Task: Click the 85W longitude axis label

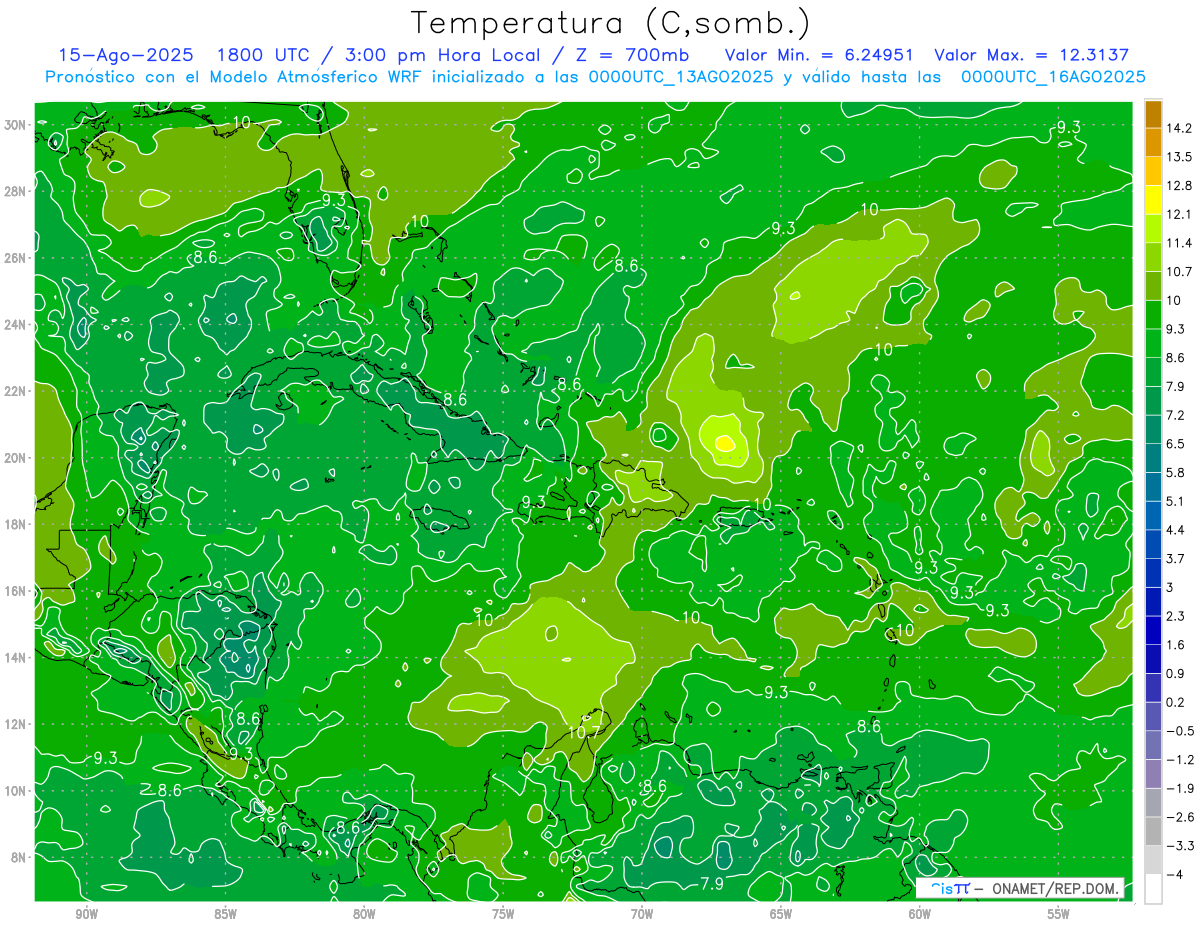Action: [x=225, y=915]
